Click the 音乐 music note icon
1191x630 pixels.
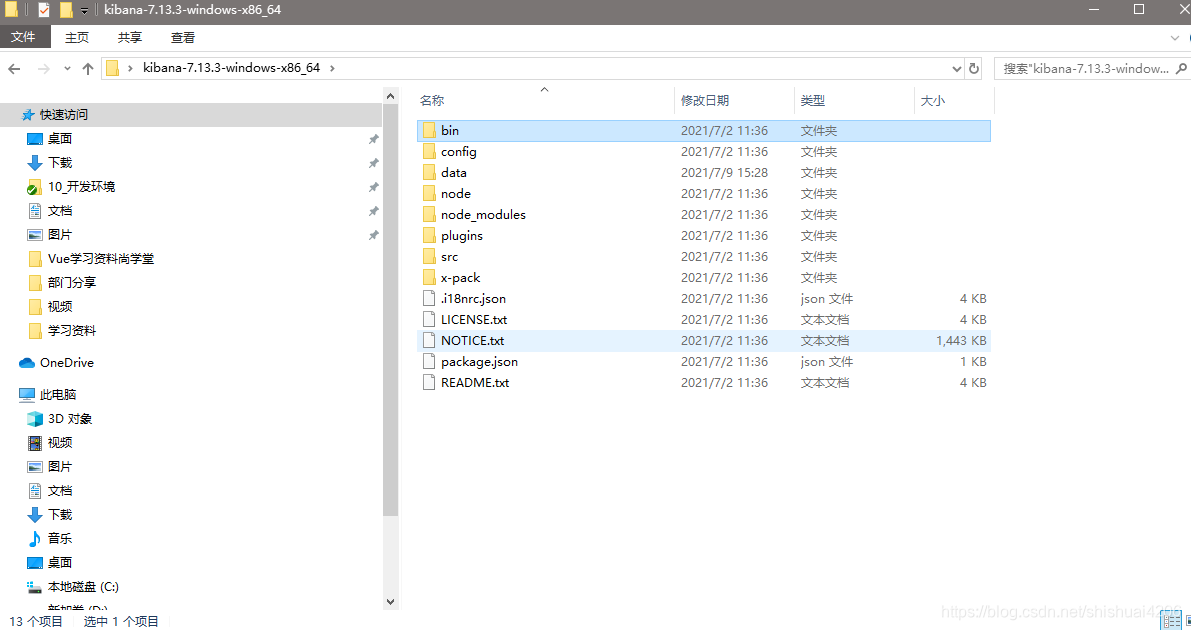coord(35,539)
